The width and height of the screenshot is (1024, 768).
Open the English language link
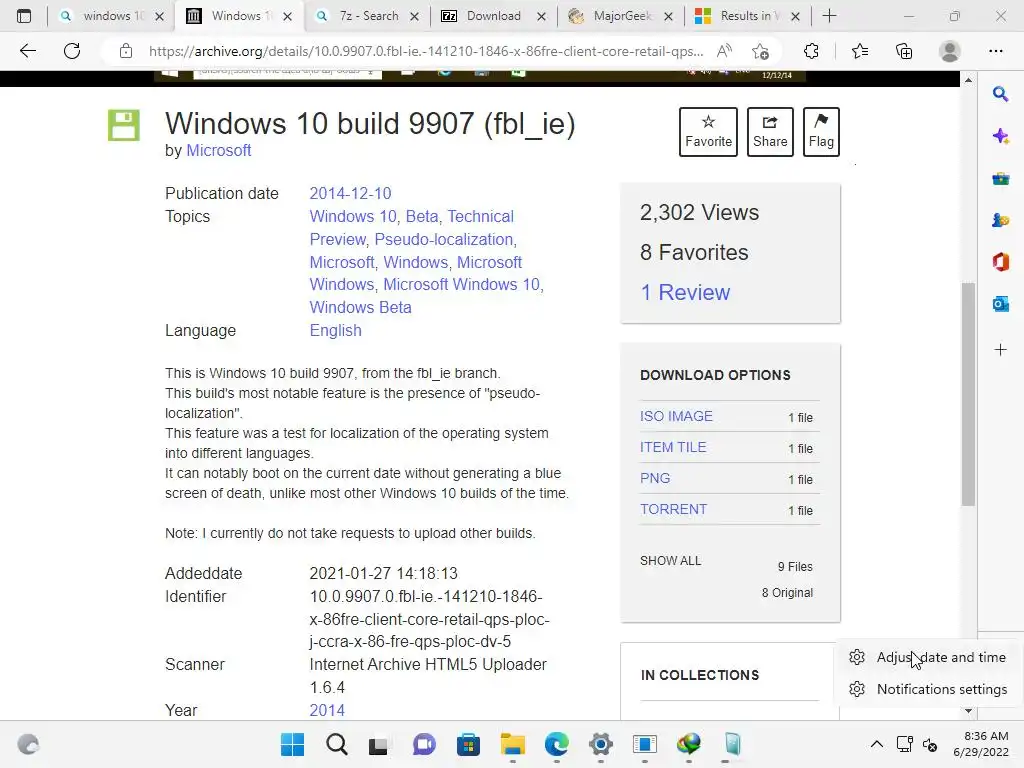(x=335, y=330)
